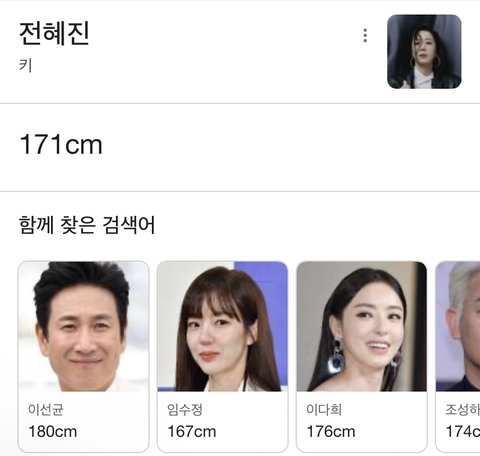Select the 171cm height answer text
The image size is (480, 456).
coord(61,144)
